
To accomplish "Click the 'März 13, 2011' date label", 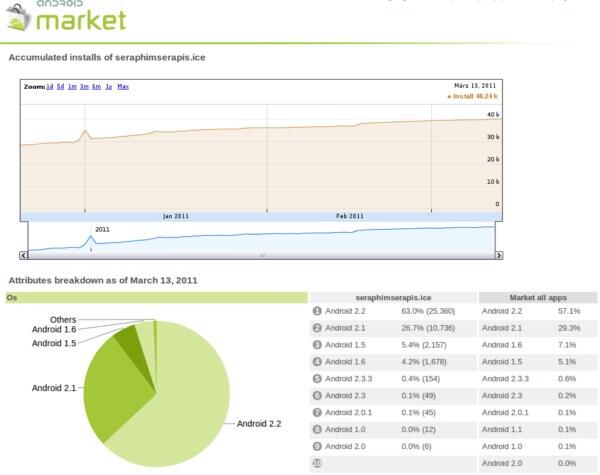I will 475,86.
